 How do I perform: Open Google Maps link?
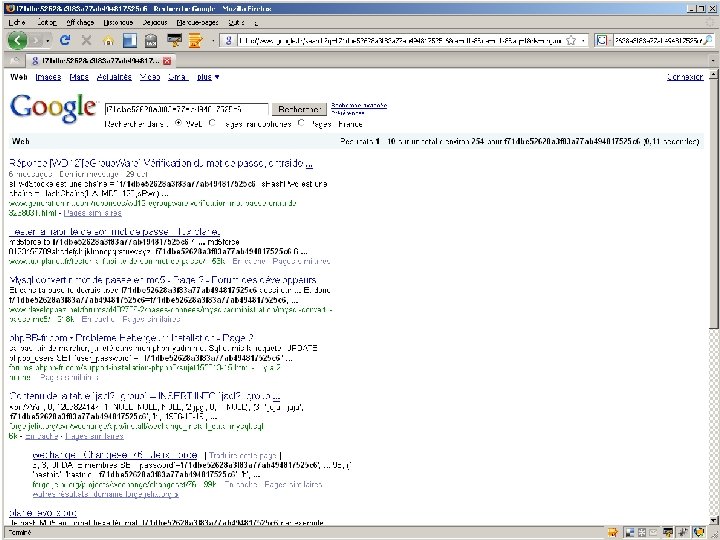tap(79, 77)
